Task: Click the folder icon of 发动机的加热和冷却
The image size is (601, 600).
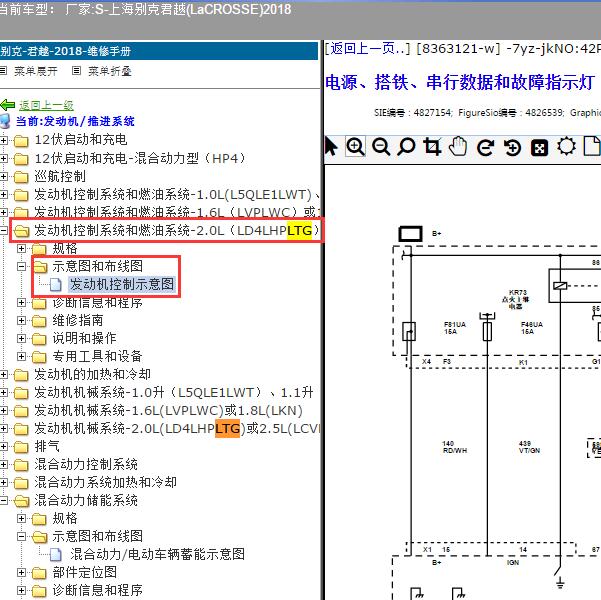Action: tap(21, 375)
